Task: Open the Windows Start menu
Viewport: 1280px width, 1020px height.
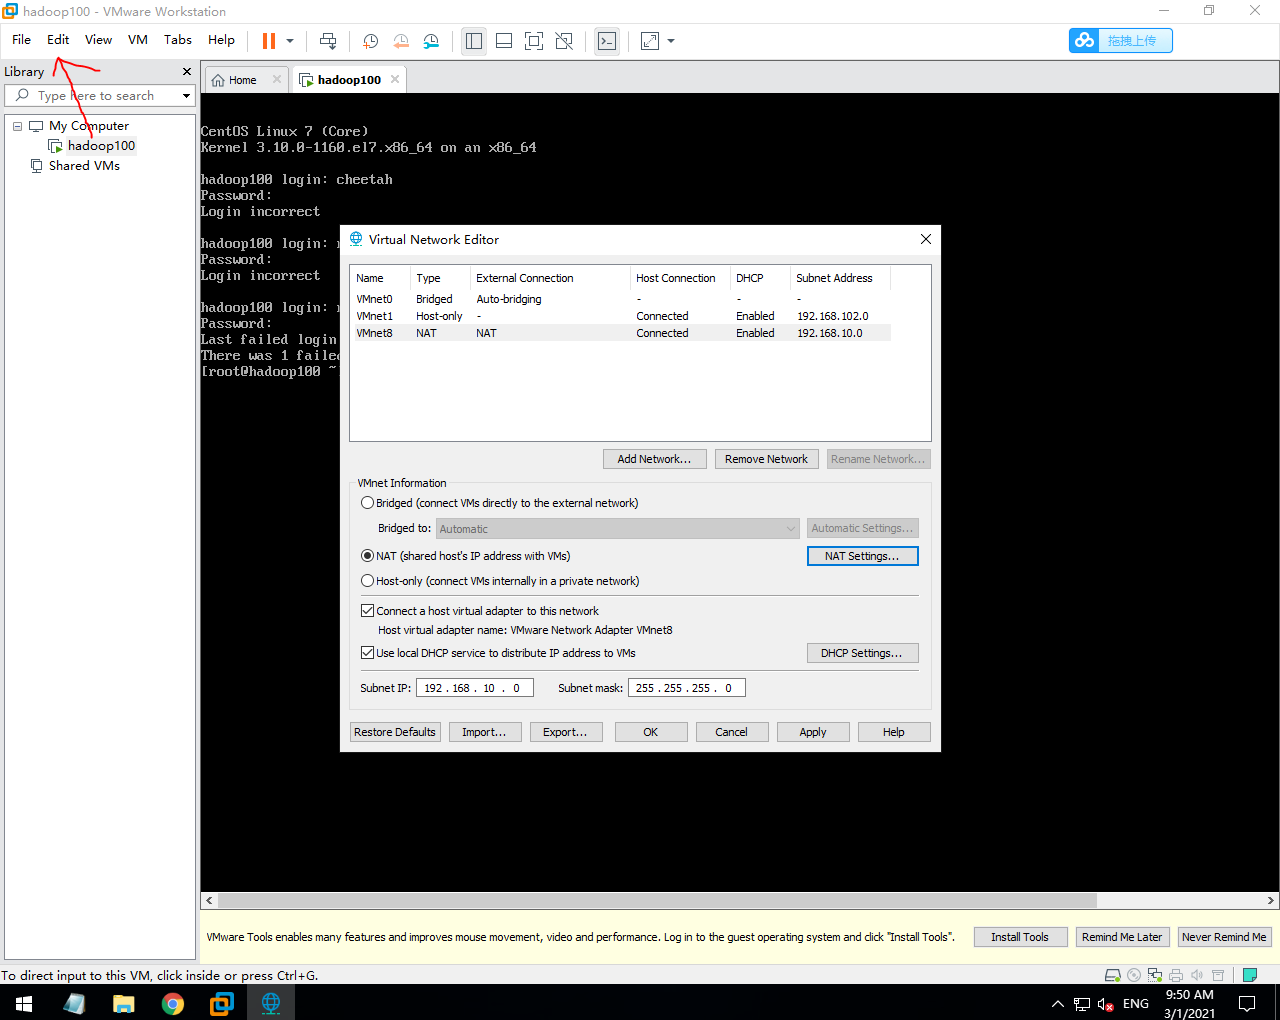Action: coord(24,1003)
